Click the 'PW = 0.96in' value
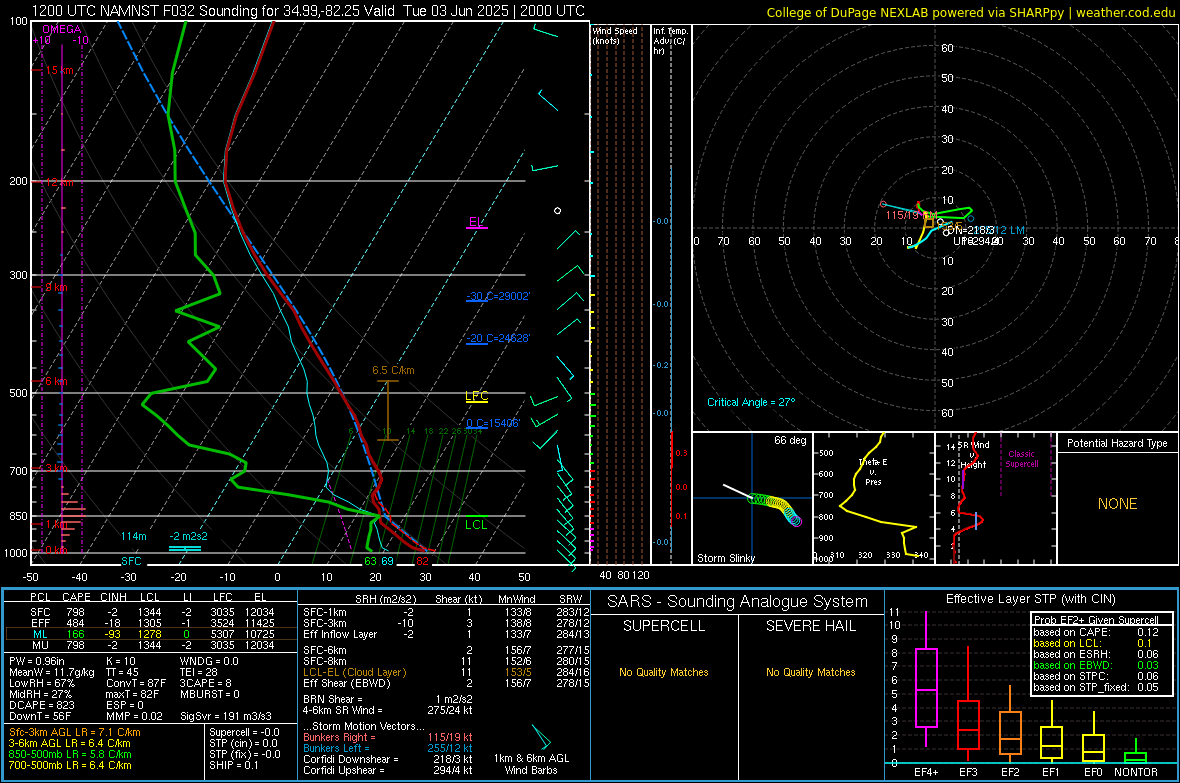Image resolution: width=1180 pixels, height=783 pixels. click(37, 661)
